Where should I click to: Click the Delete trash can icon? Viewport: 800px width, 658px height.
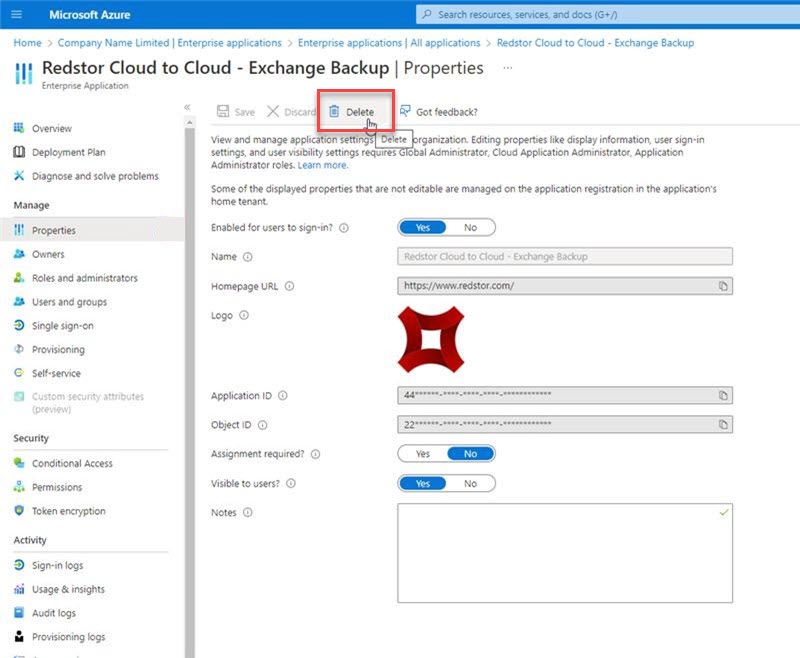[x=334, y=111]
